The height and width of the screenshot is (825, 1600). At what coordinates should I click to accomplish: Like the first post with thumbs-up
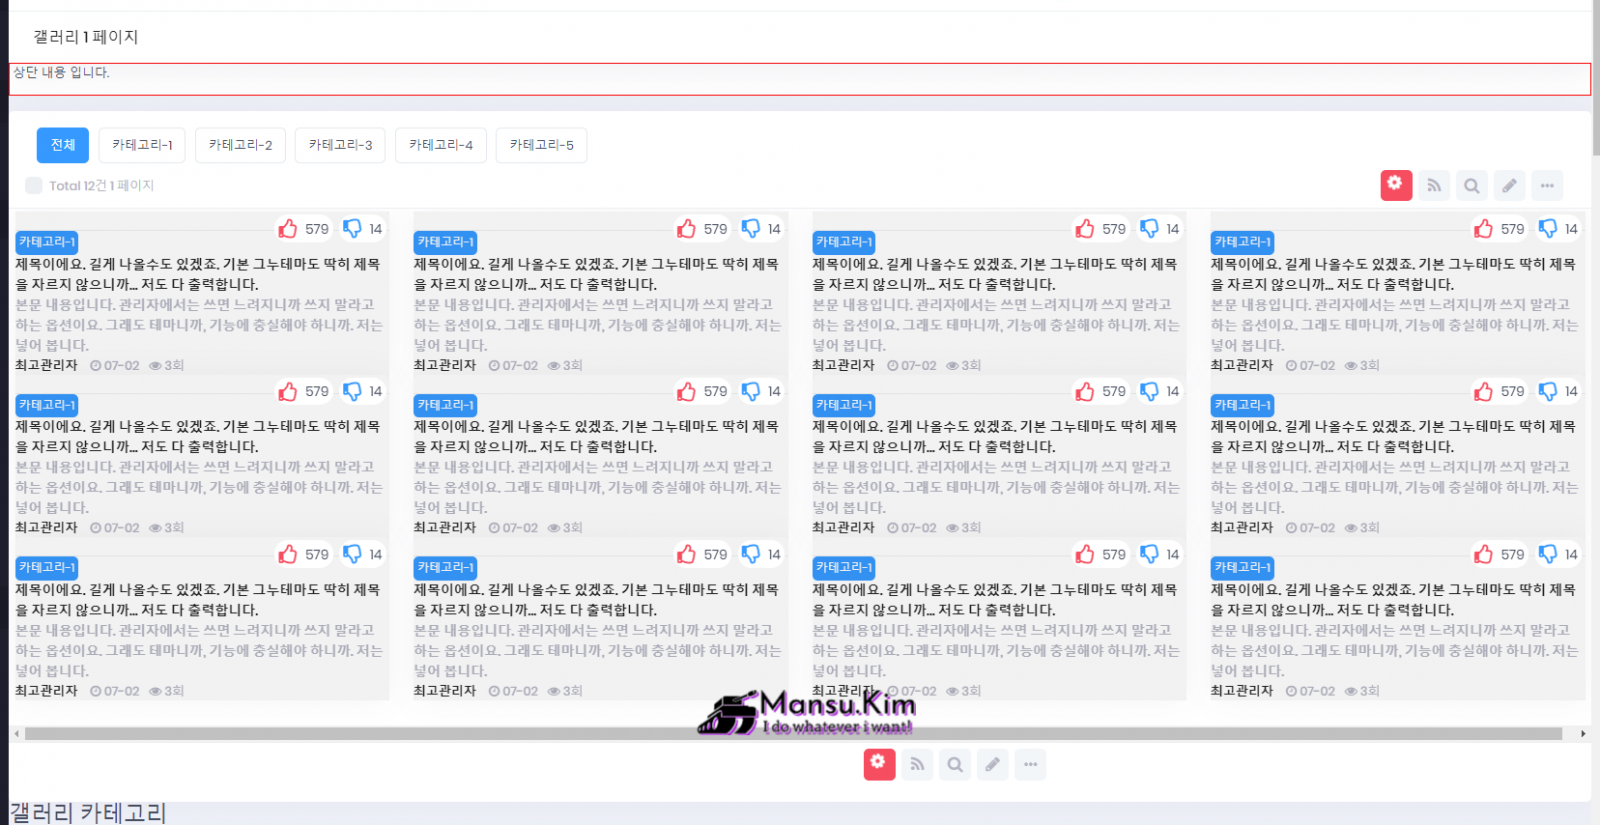[288, 229]
